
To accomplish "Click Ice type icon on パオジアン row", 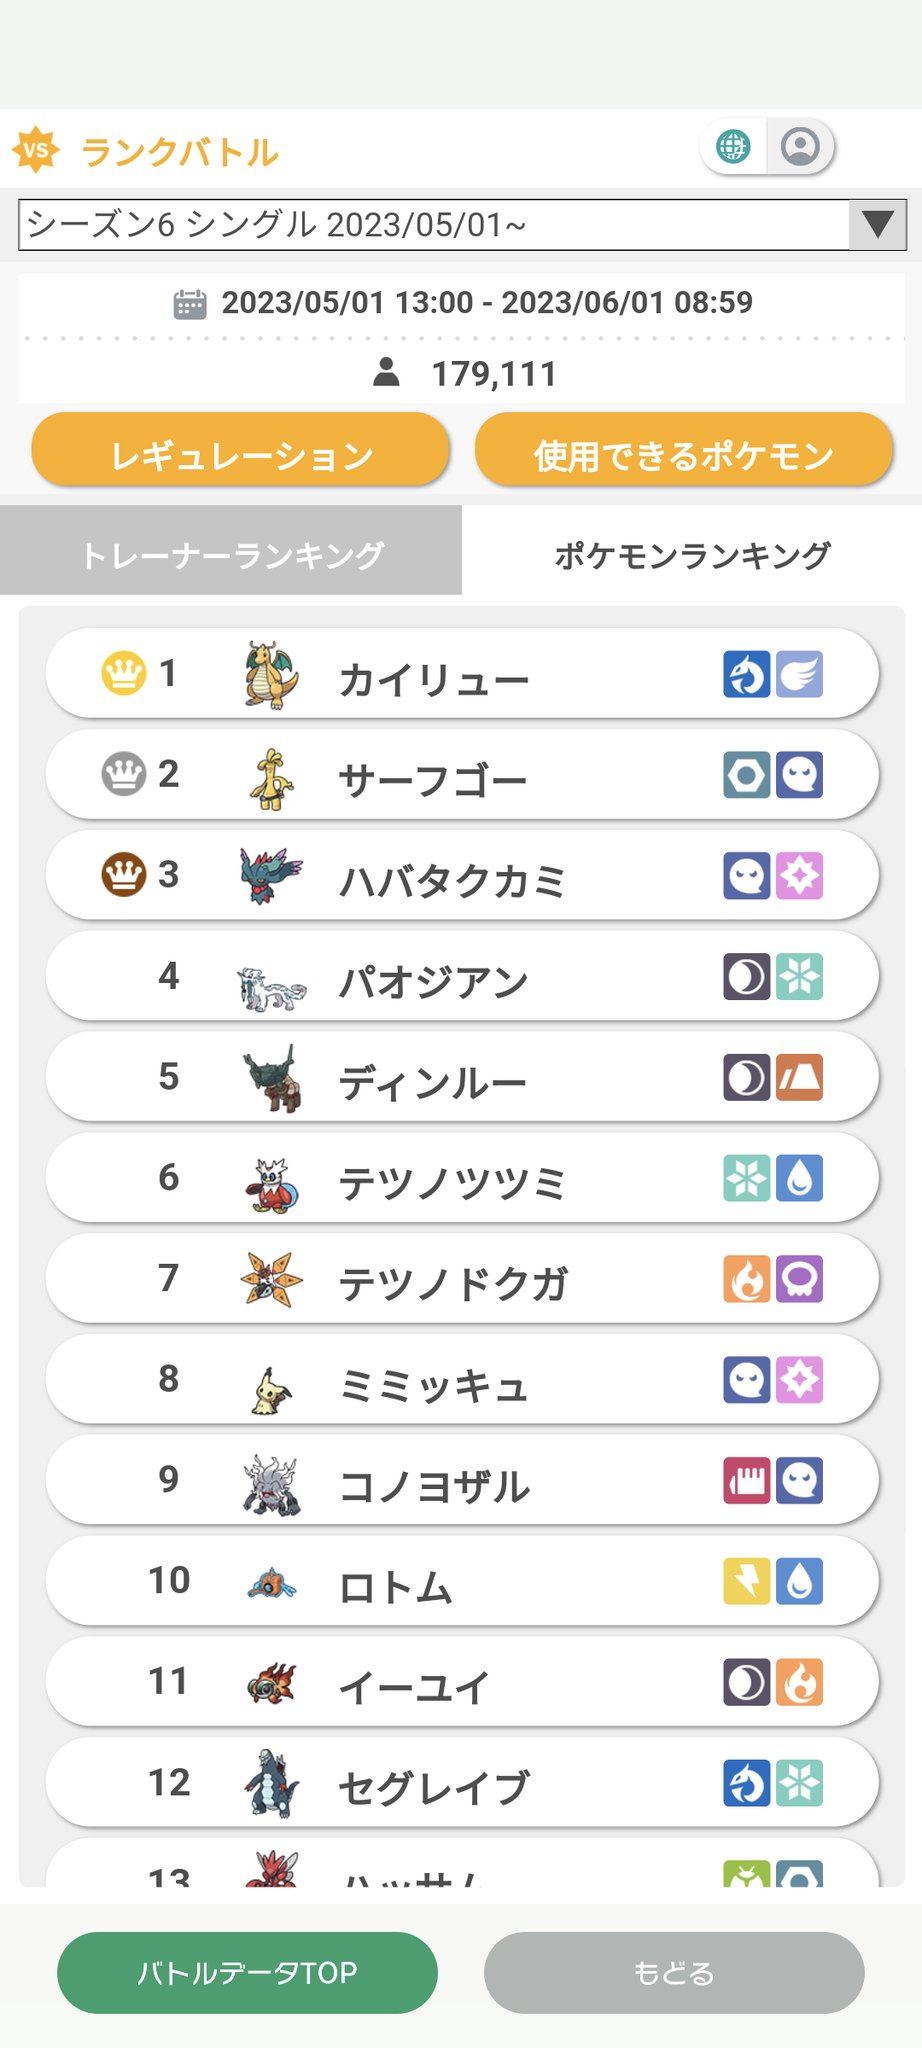I will (800, 977).
